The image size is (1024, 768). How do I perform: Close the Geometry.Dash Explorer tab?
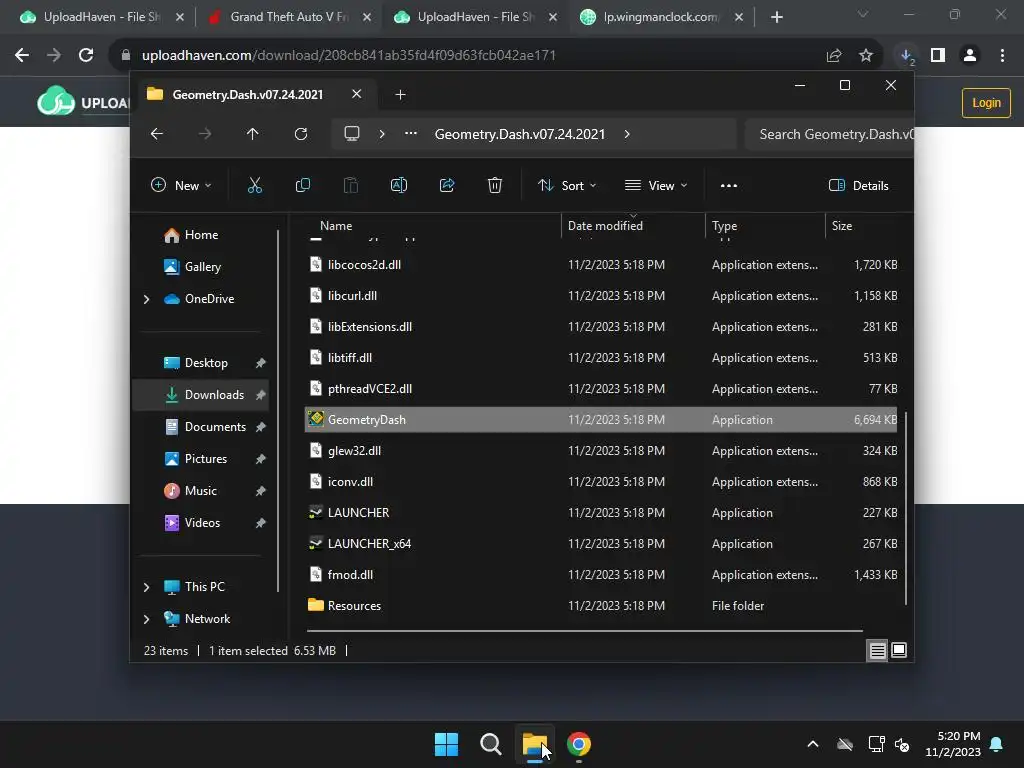point(357,94)
